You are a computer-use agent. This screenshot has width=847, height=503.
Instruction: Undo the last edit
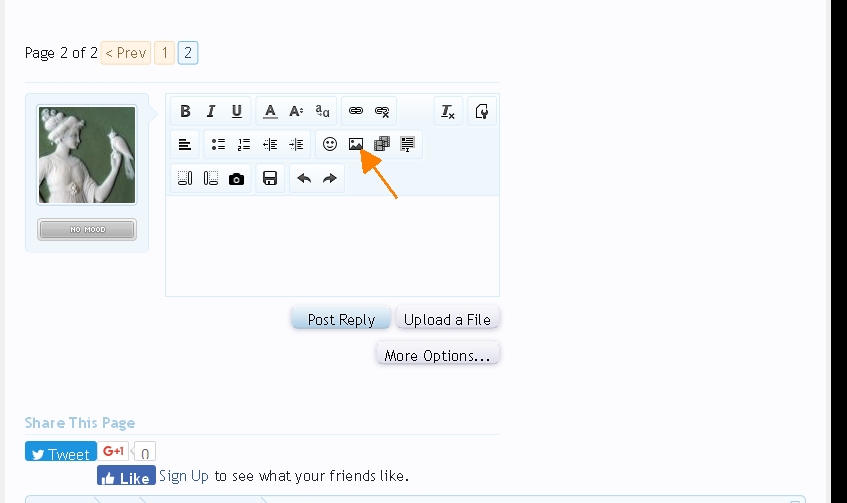click(x=304, y=179)
